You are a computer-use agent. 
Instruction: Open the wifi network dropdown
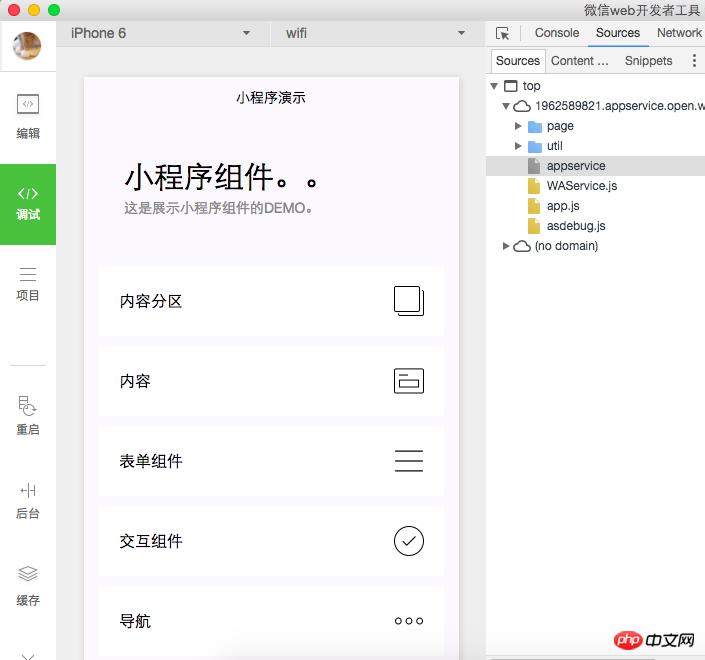click(375, 33)
